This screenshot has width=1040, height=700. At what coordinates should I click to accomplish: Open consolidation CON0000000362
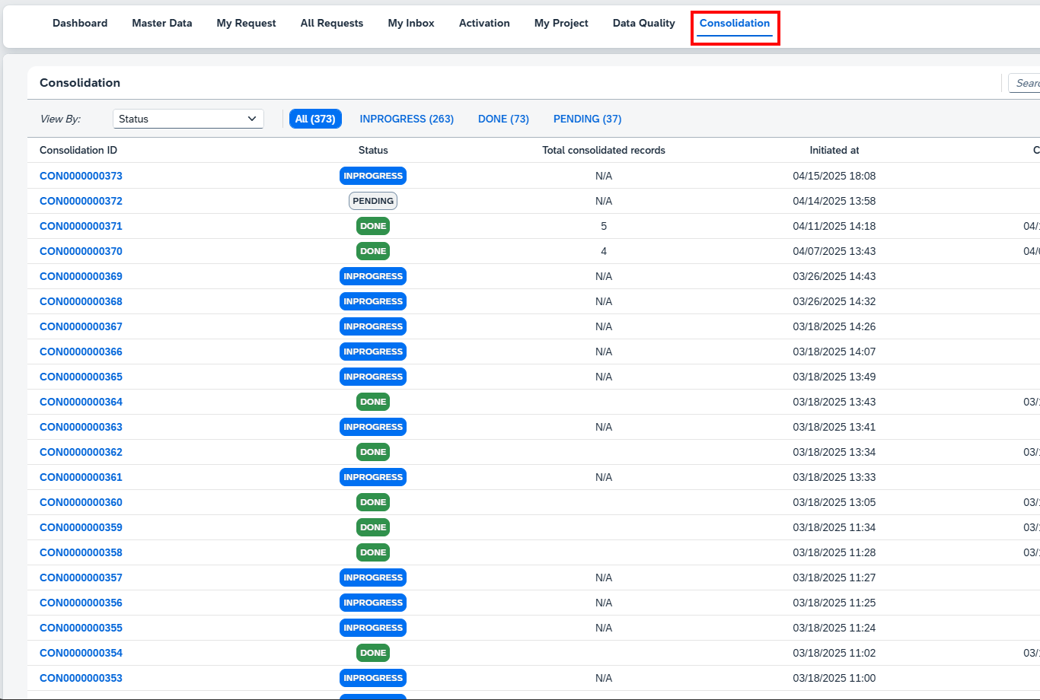click(x=80, y=452)
